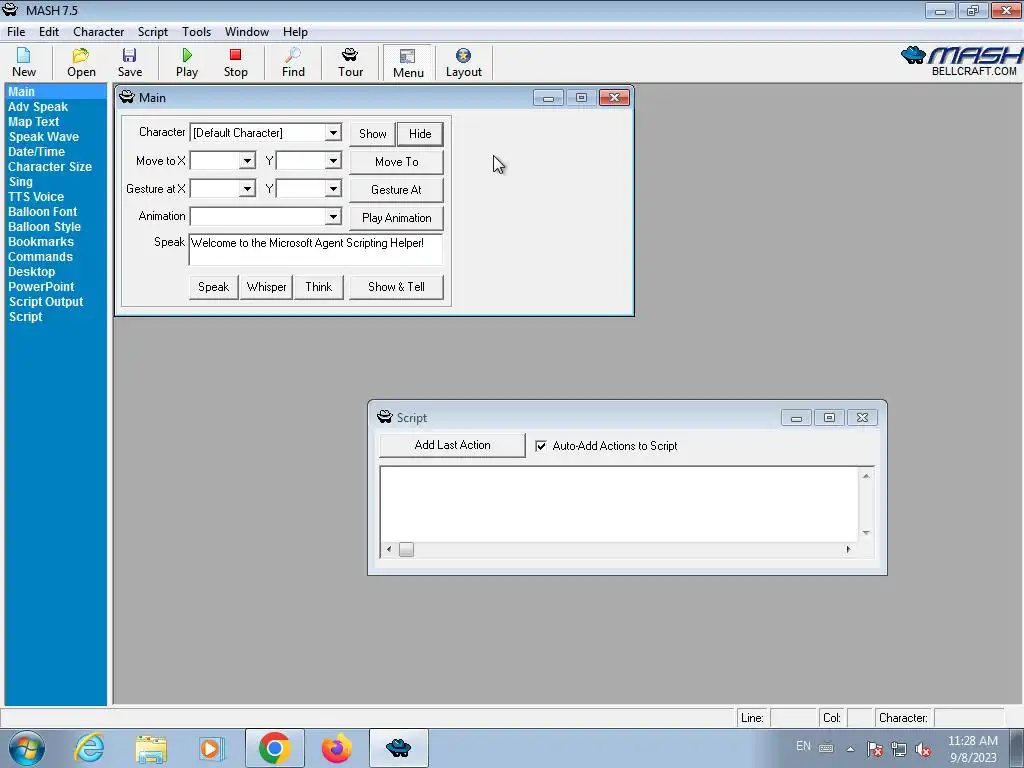Click the Script window text area
This screenshot has height=768, width=1024.
click(x=619, y=504)
